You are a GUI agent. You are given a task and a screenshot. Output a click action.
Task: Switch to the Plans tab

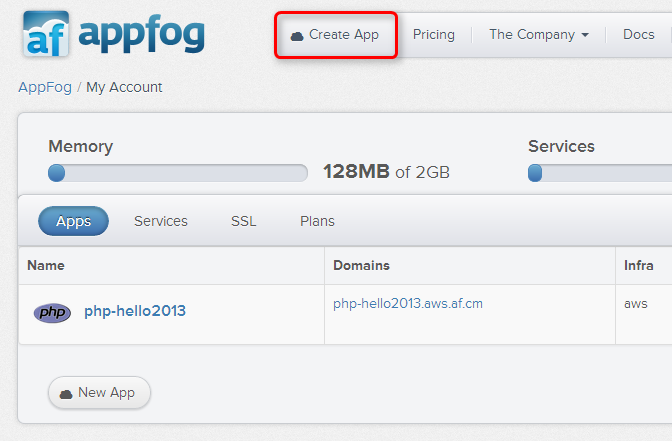[x=317, y=221]
